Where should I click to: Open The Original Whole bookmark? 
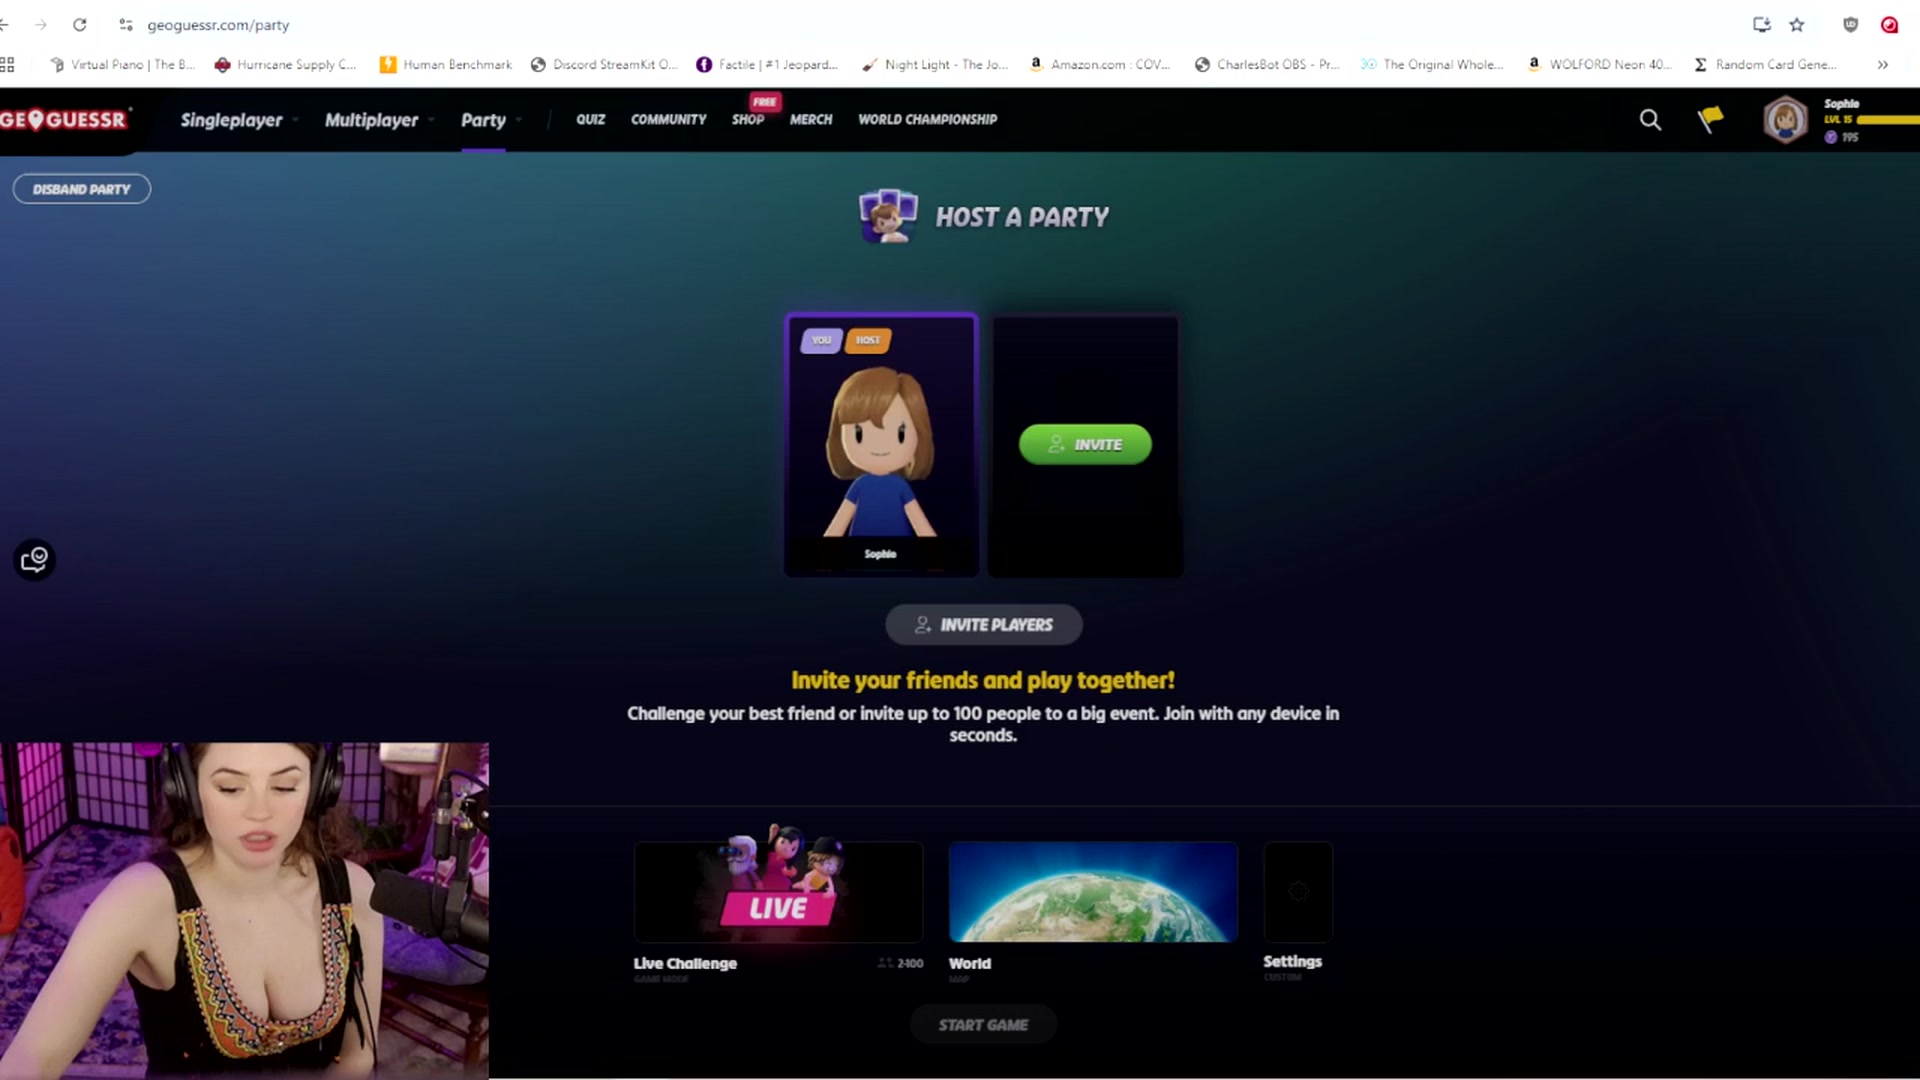[x=1432, y=64]
